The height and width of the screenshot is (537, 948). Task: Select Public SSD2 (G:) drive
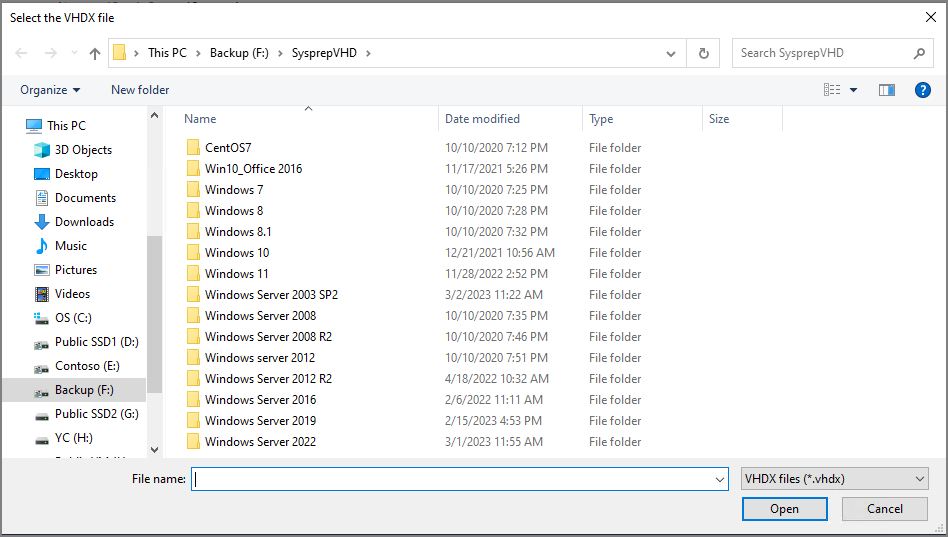(x=97, y=414)
